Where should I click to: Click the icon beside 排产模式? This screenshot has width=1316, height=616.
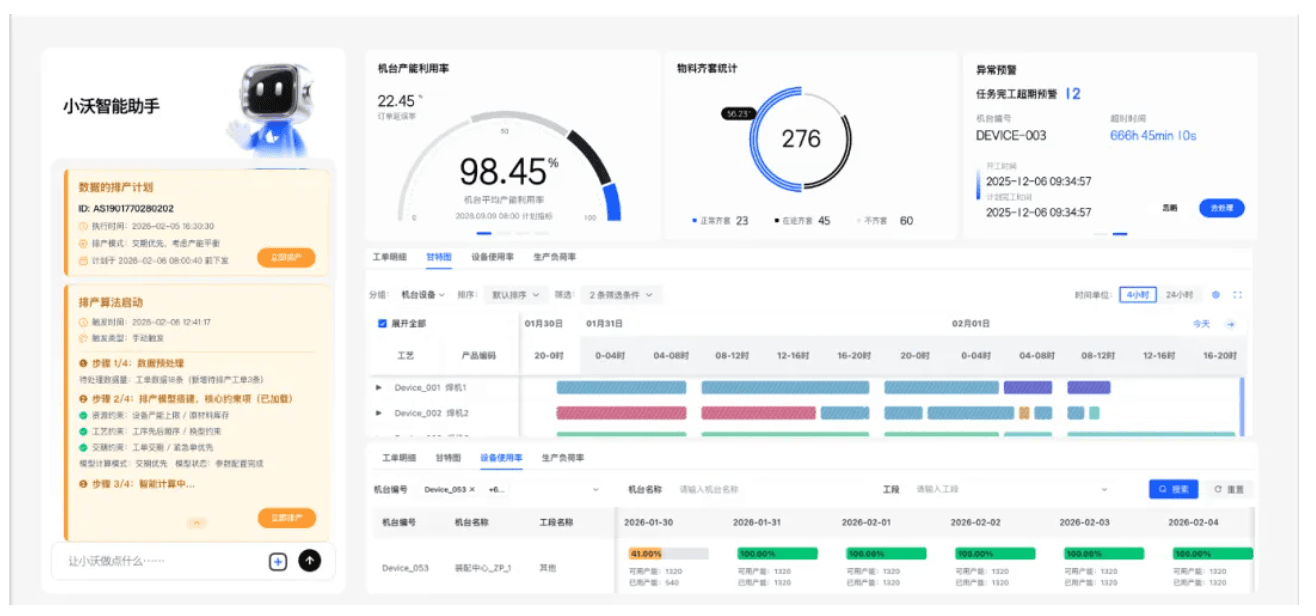pos(83,243)
